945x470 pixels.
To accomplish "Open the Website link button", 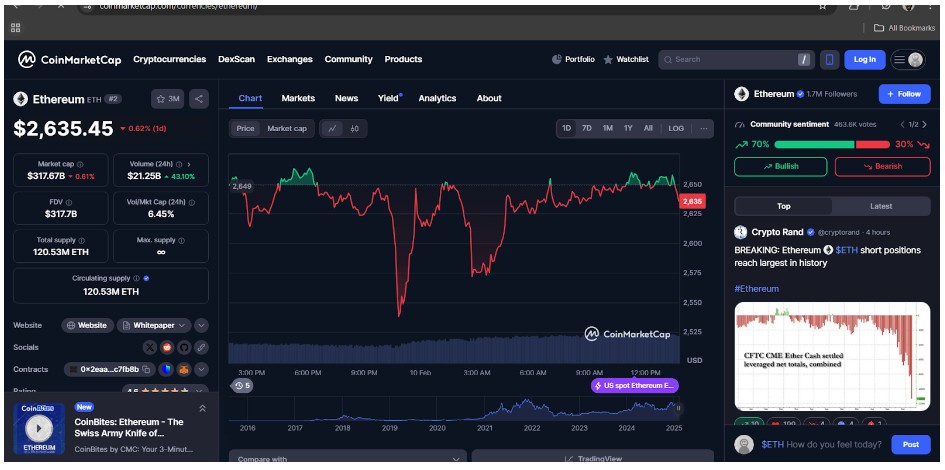I will [x=87, y=325].
